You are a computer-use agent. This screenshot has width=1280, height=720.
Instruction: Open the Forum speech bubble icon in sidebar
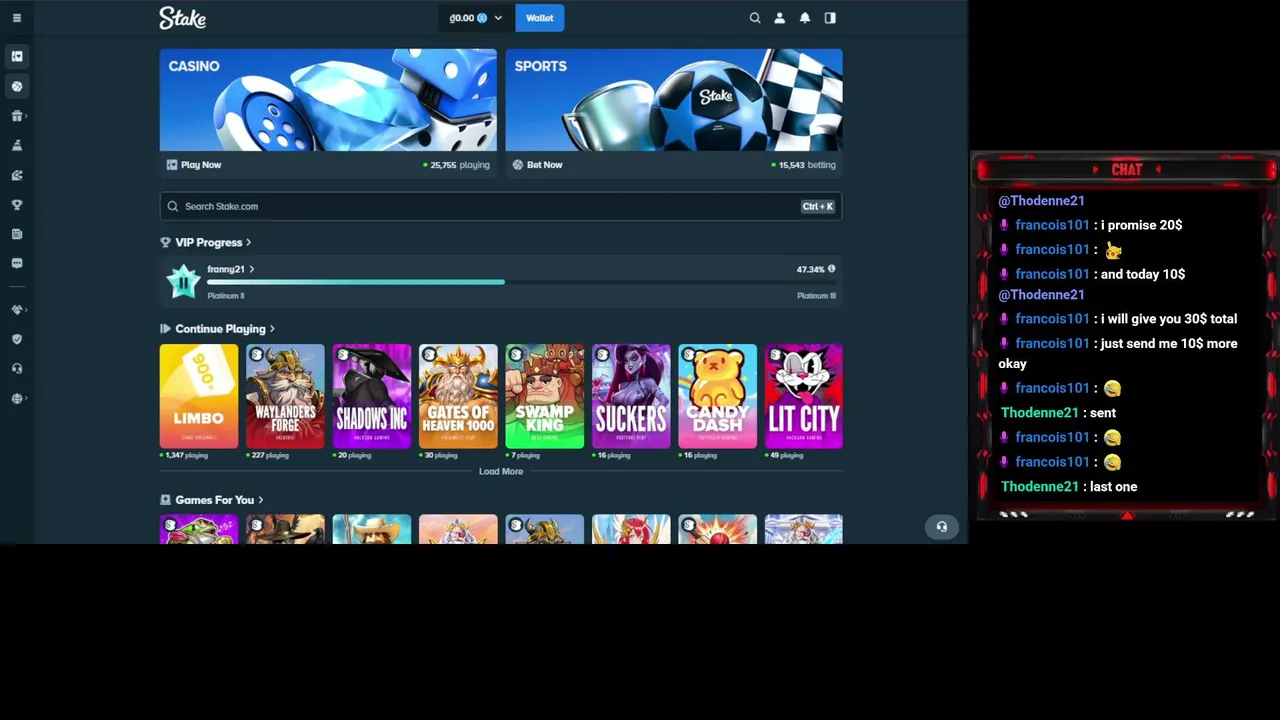tap(17, 263)
